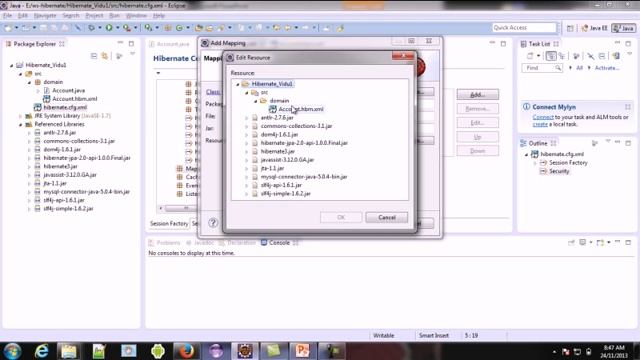
Task: Switch to Java EE perspective
Action: coord(594,28)
